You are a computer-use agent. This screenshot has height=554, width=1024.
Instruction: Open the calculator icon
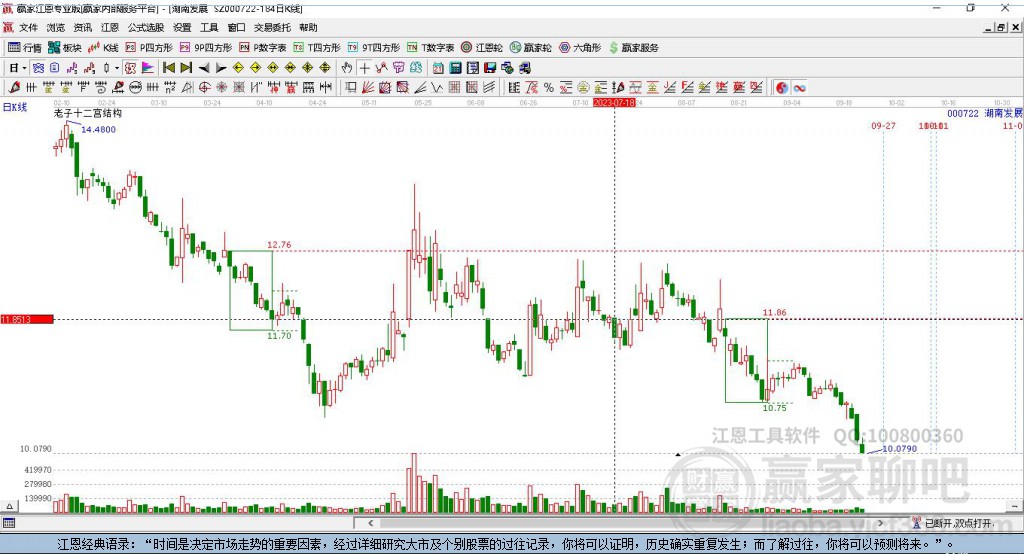(x=455, y=68)
